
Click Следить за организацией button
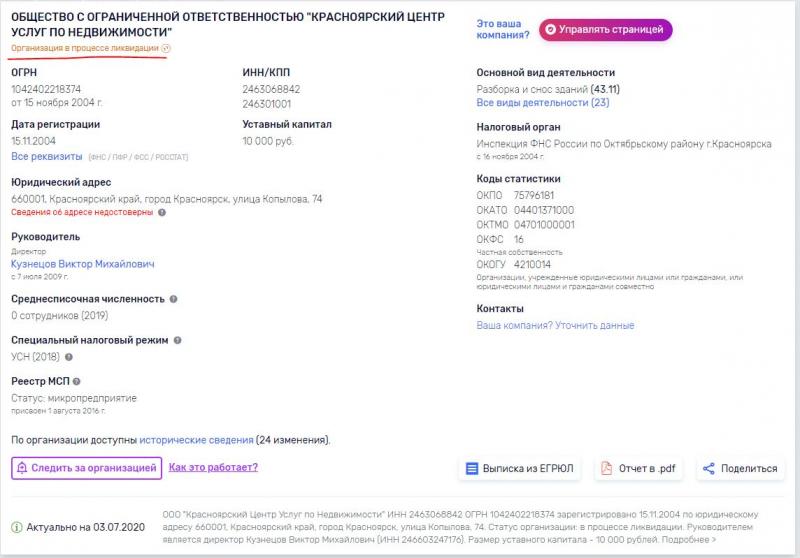tap(87, 468)
